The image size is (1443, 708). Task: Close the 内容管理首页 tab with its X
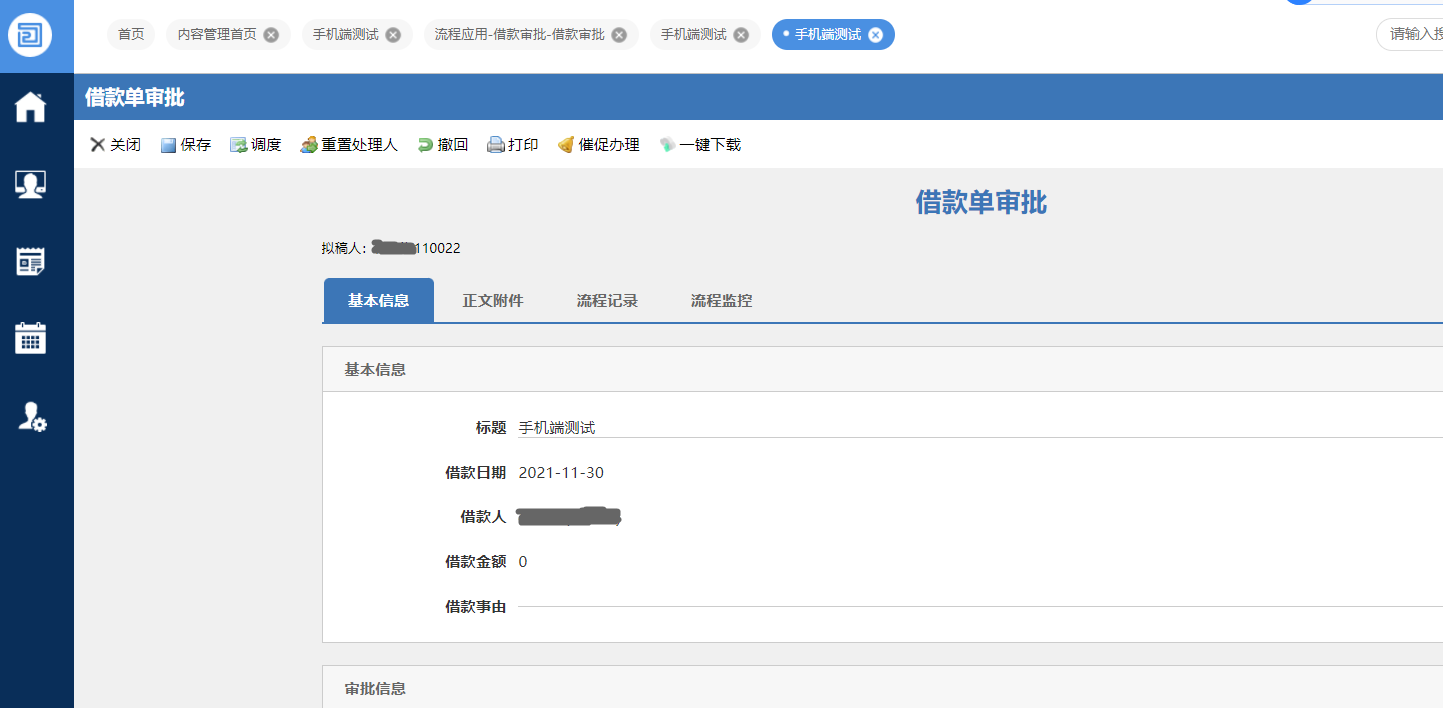point(271,35)
